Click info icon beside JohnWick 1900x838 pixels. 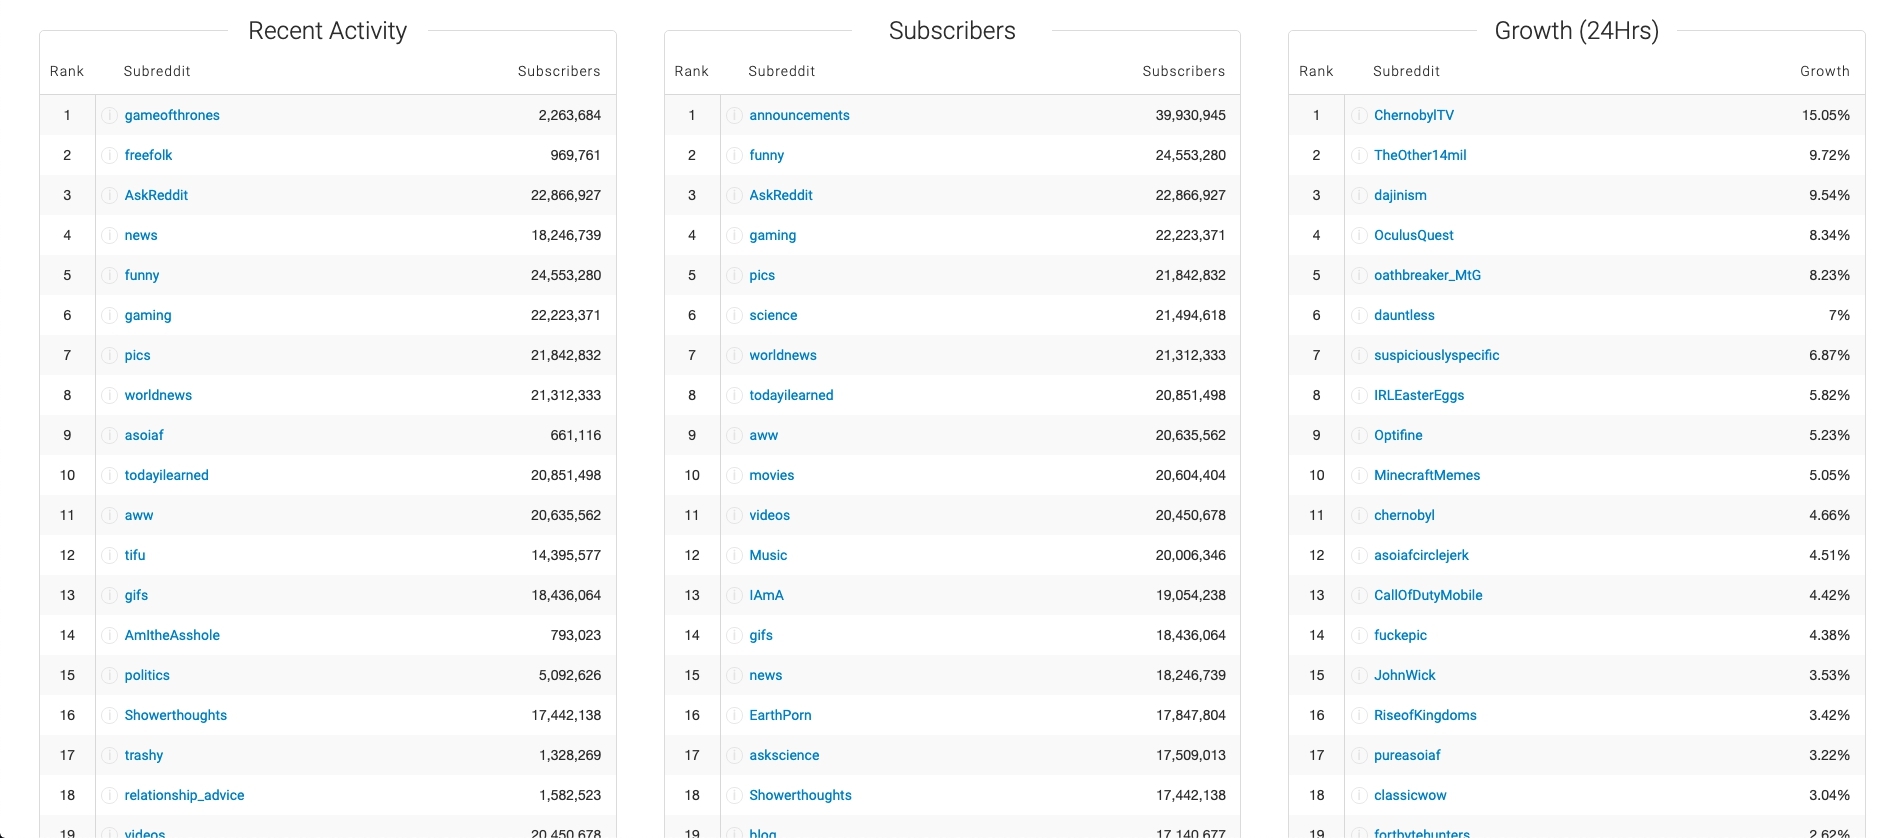[x=1359, y=676]
